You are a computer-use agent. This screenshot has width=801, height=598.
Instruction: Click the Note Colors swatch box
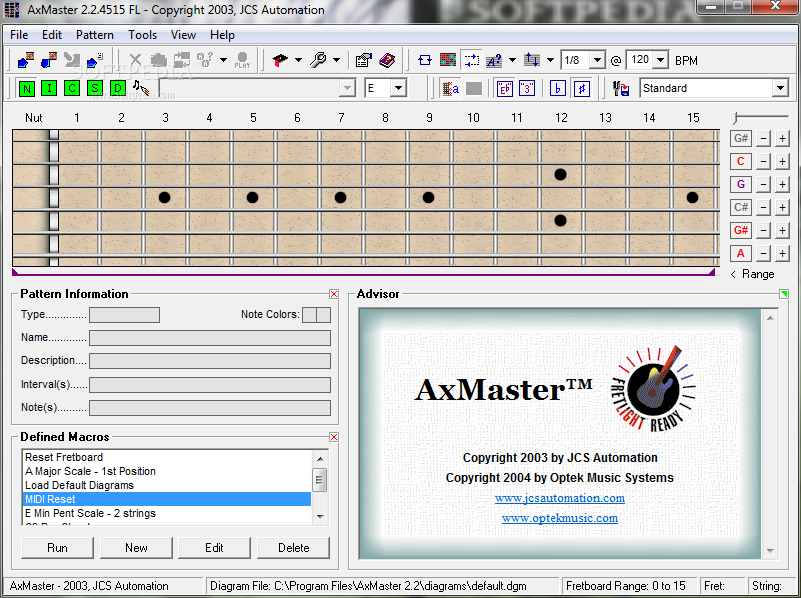316,315
